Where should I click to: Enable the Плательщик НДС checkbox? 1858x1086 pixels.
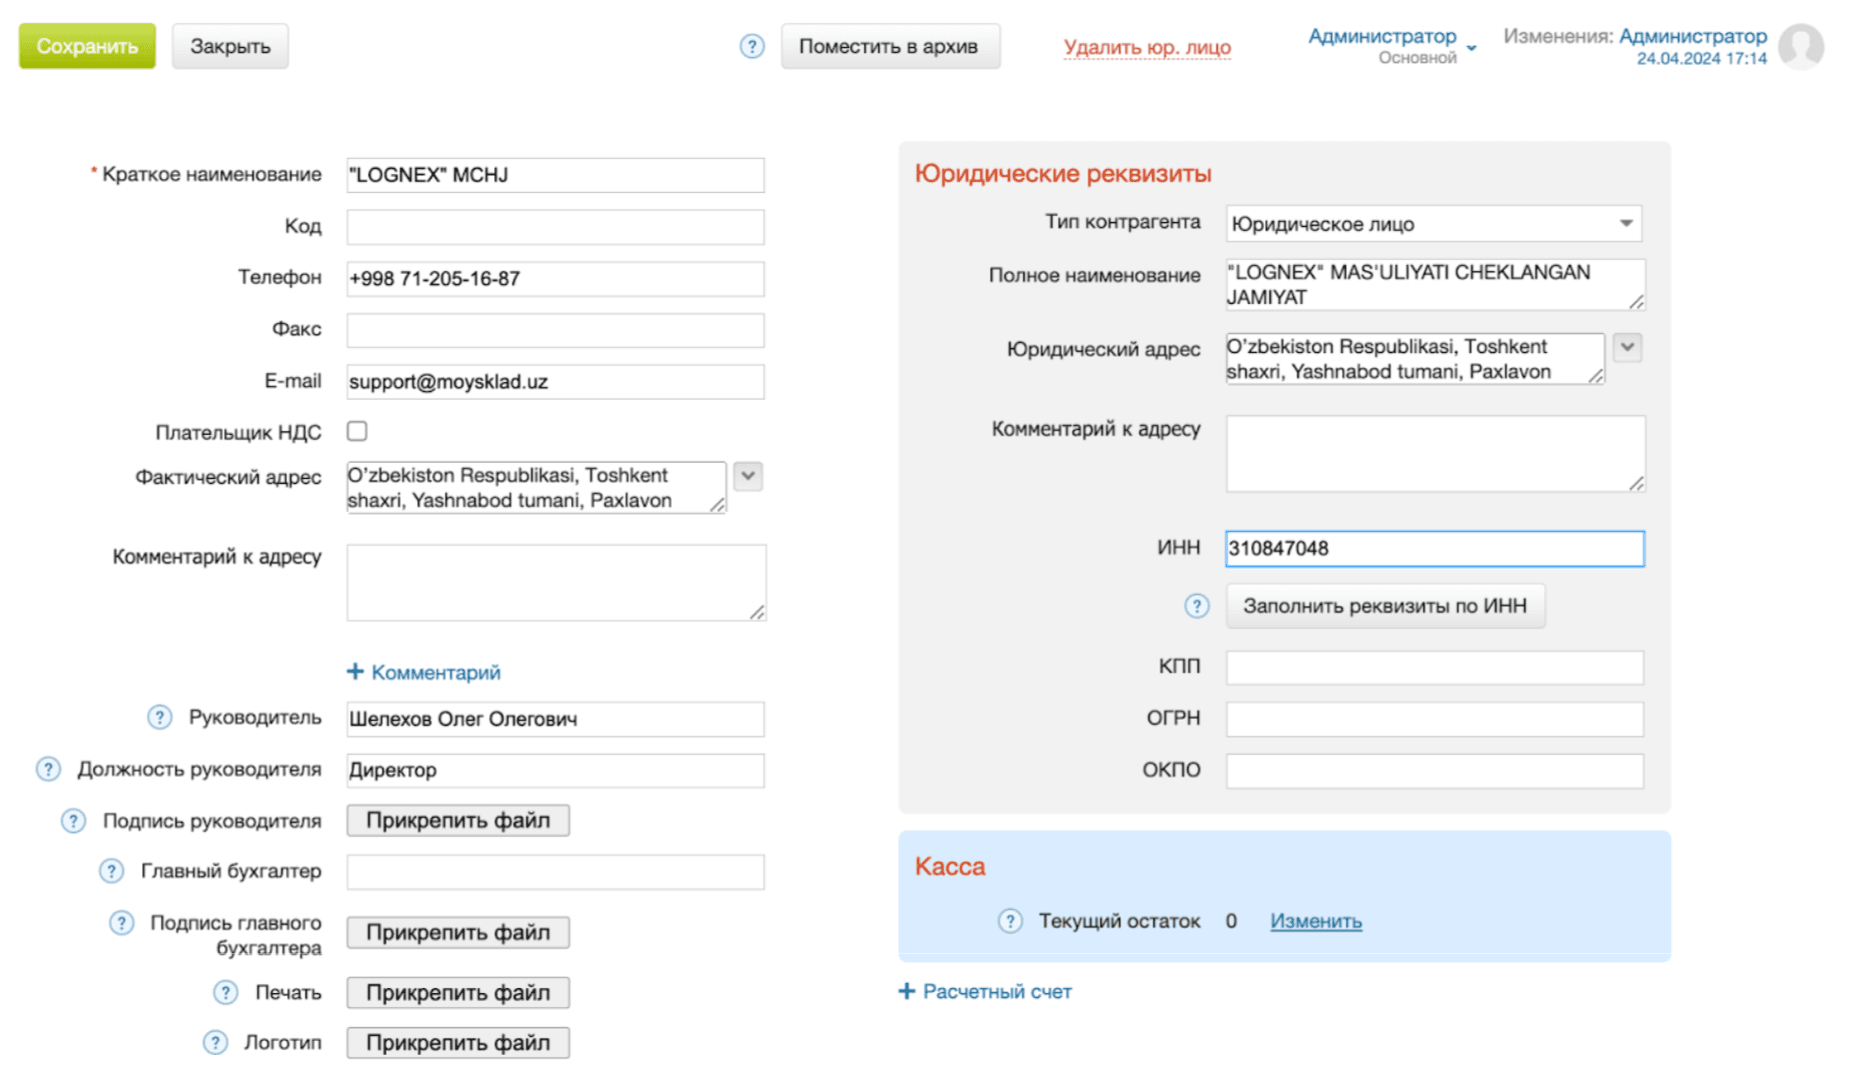357,431
